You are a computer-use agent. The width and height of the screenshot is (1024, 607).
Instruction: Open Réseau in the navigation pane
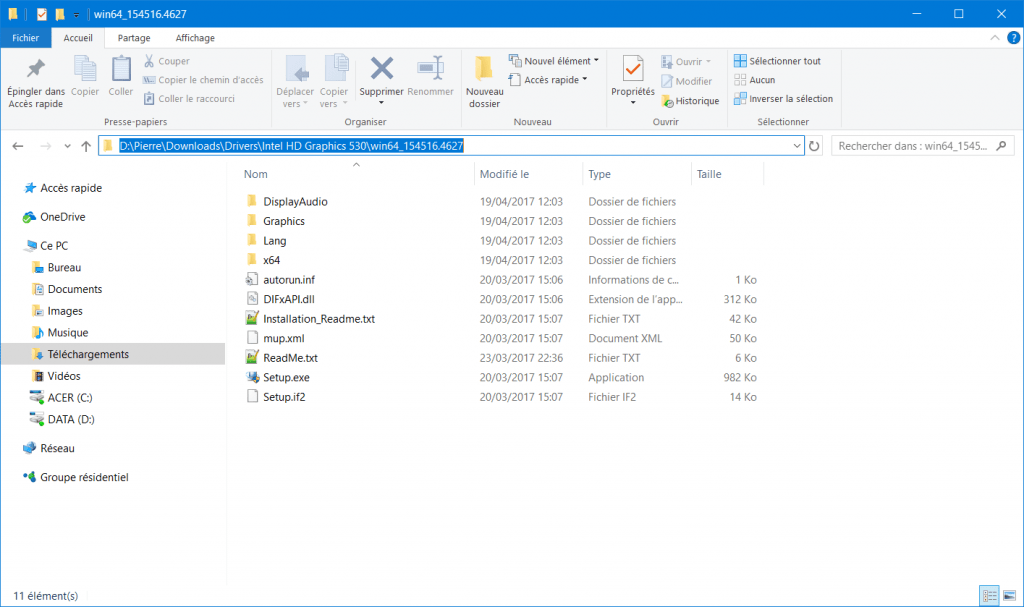point(57,448)
